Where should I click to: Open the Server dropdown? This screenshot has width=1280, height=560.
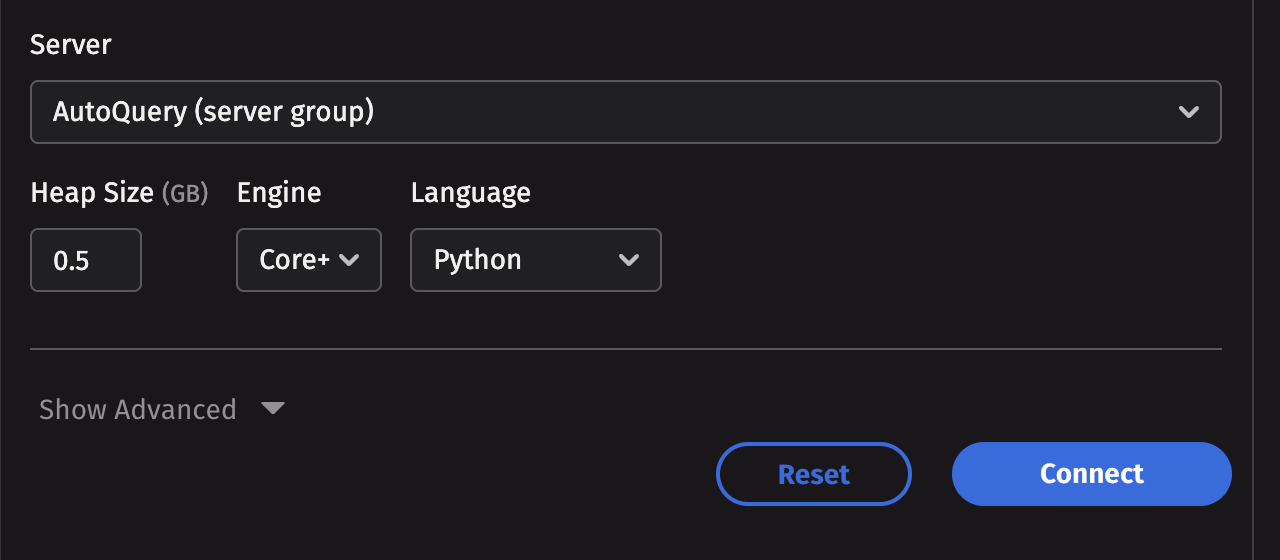point(625,112)
